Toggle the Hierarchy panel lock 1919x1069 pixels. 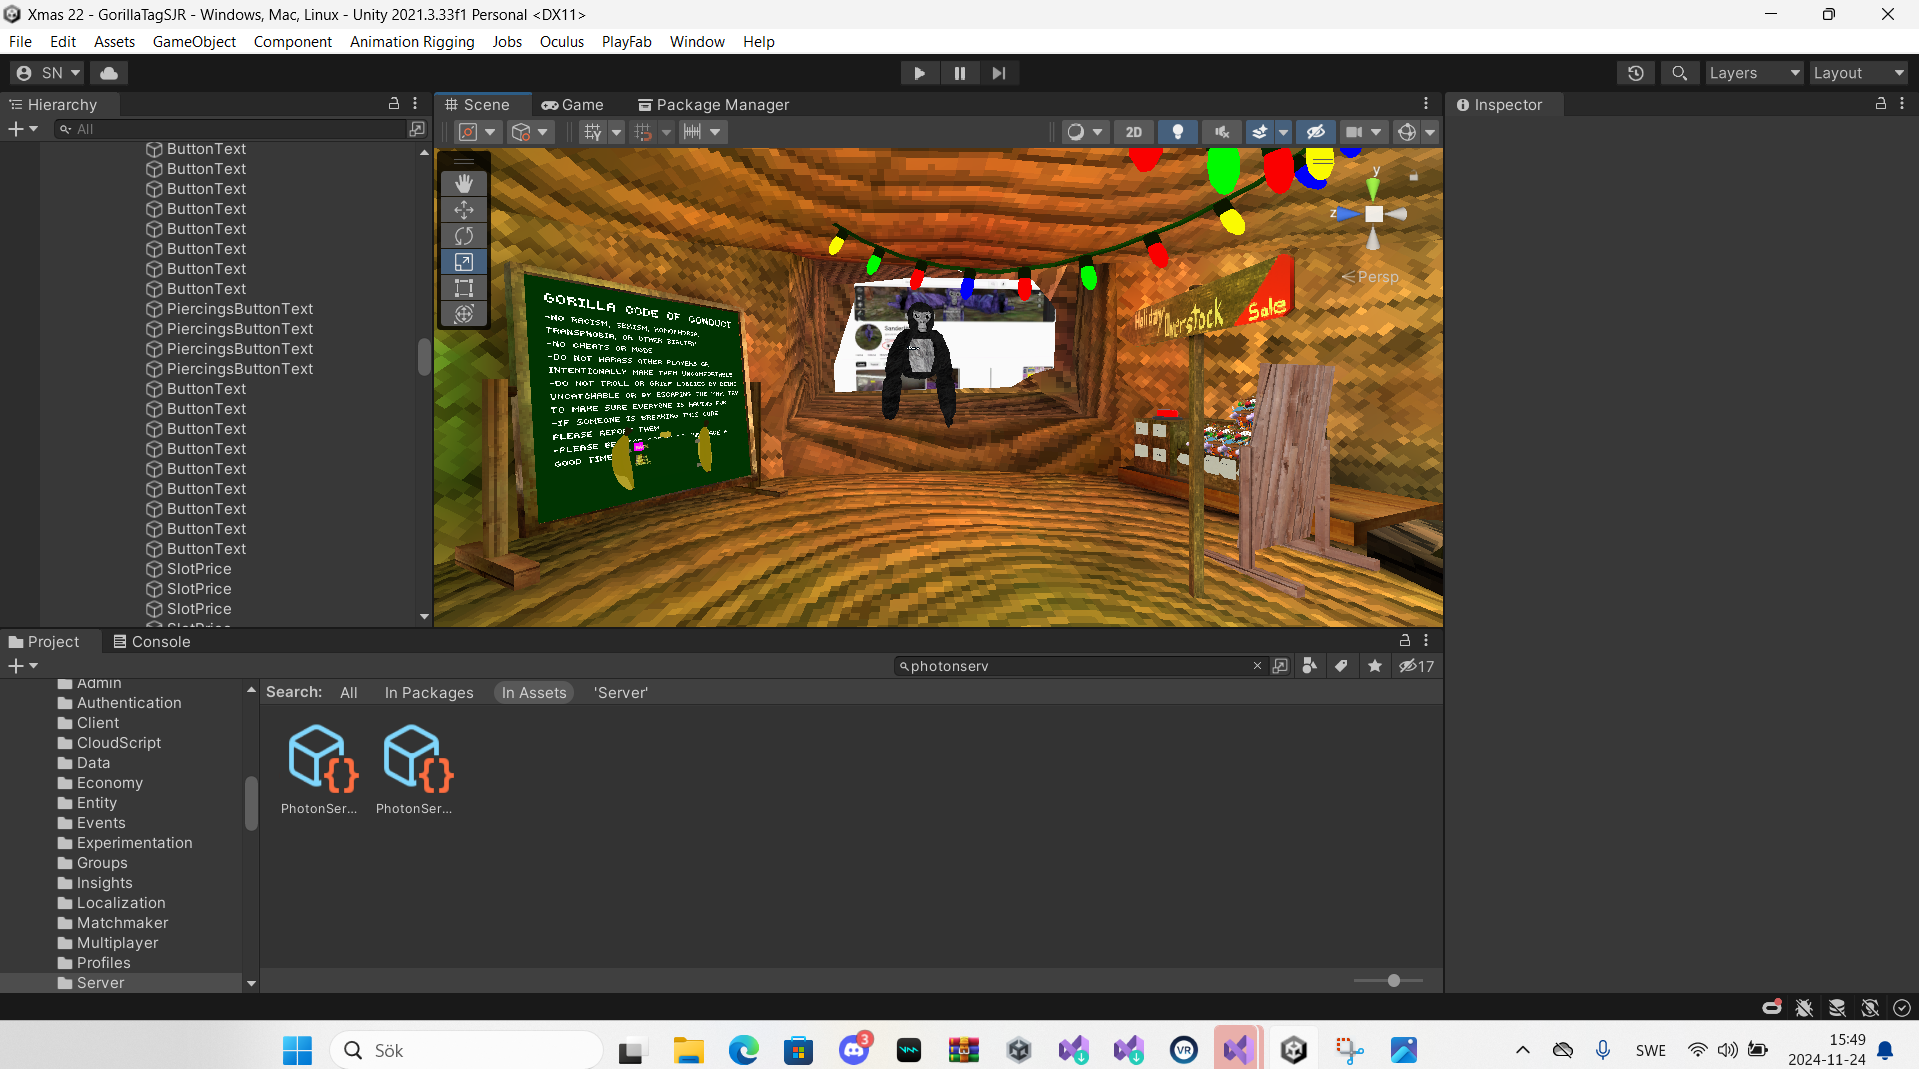[394, 104]
